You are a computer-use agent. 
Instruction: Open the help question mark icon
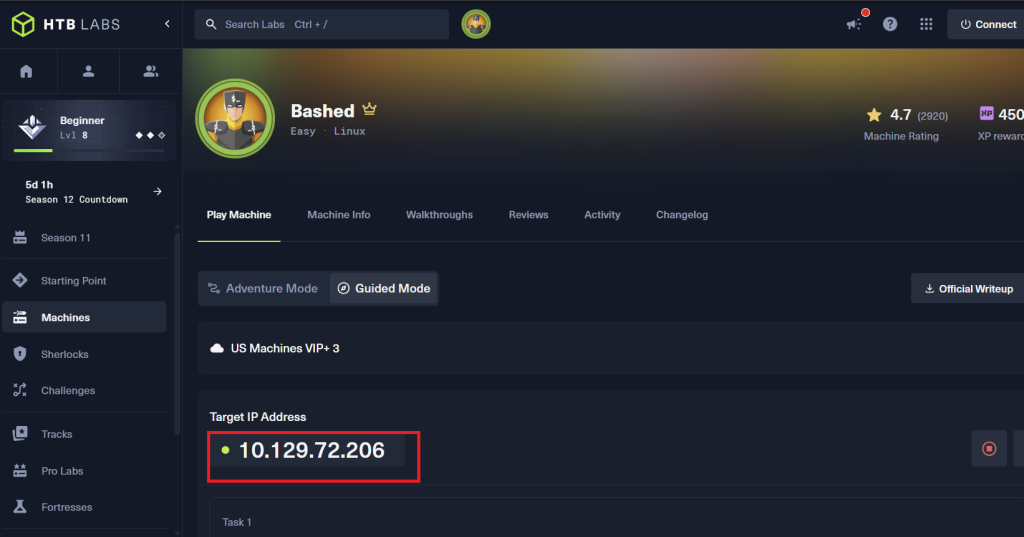(x=890, y=24)
